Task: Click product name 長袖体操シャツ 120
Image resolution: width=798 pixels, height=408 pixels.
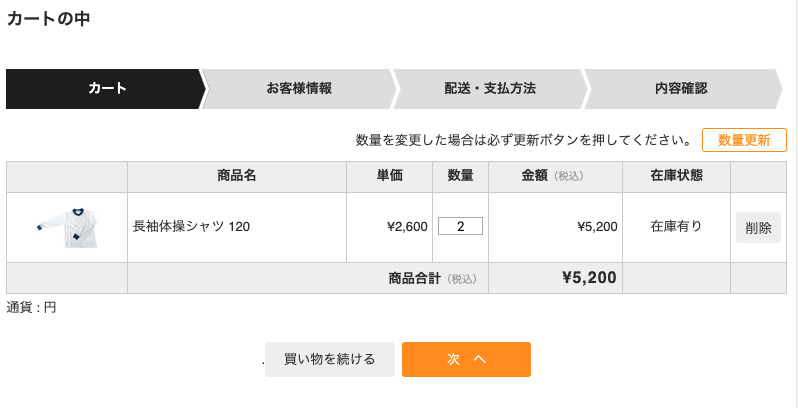Action: click(x=191, y=227)
